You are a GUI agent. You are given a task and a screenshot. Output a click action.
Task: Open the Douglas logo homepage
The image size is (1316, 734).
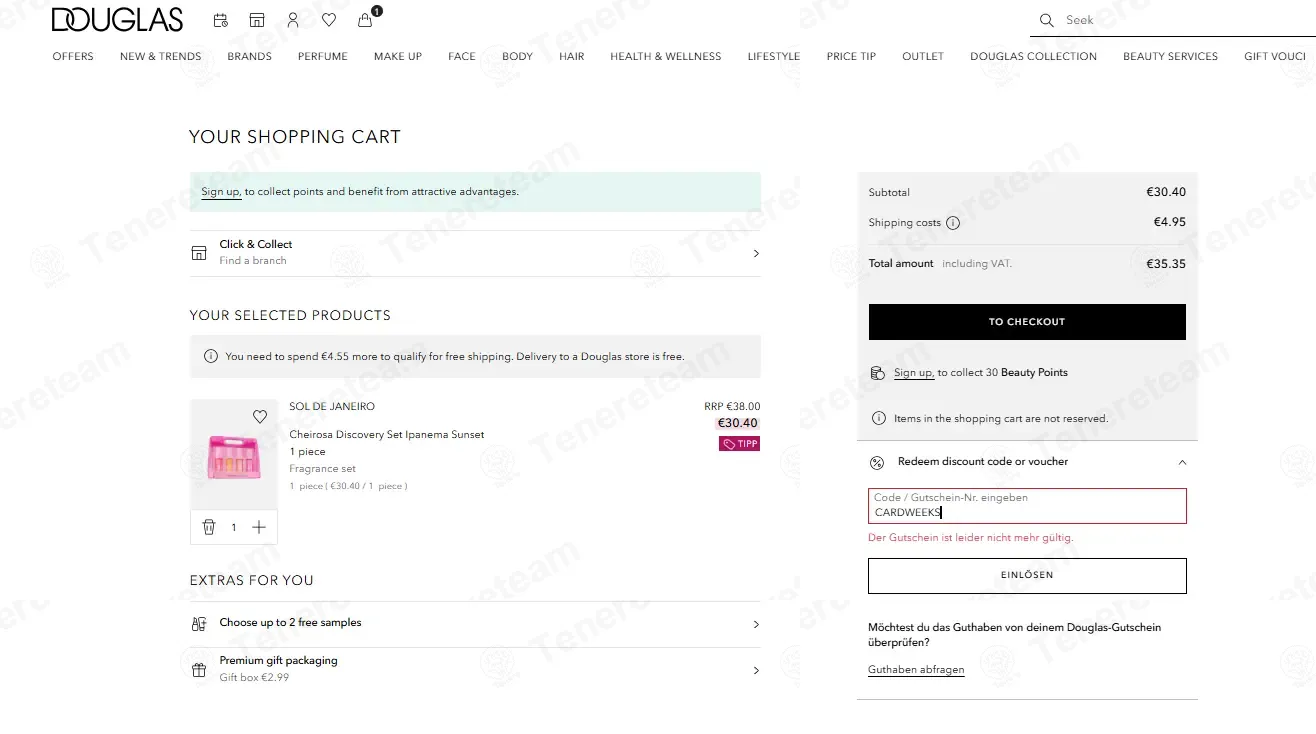[117, 20]
